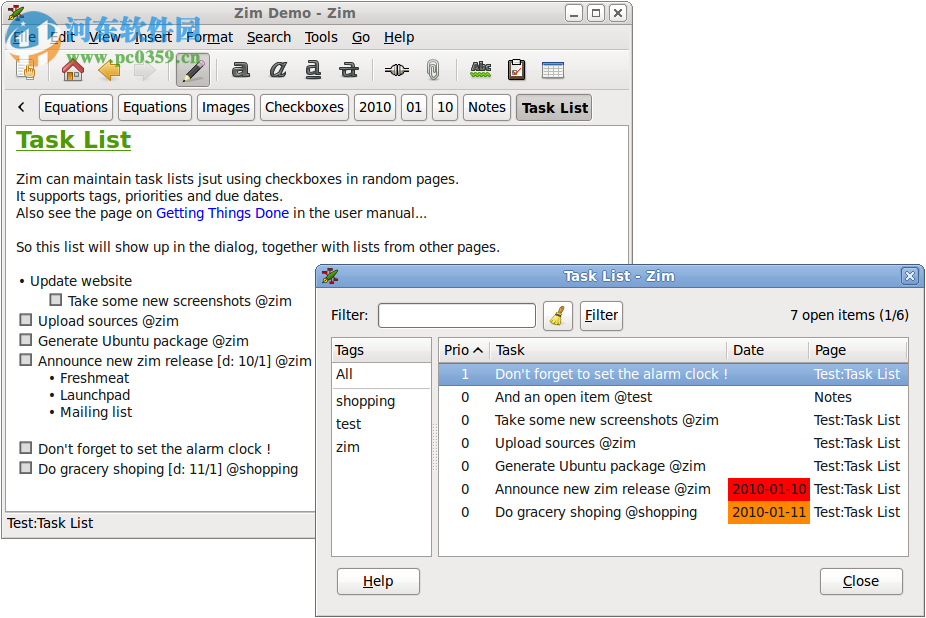Click the Task List page heading
926x618 pixels.
point(73,140)
